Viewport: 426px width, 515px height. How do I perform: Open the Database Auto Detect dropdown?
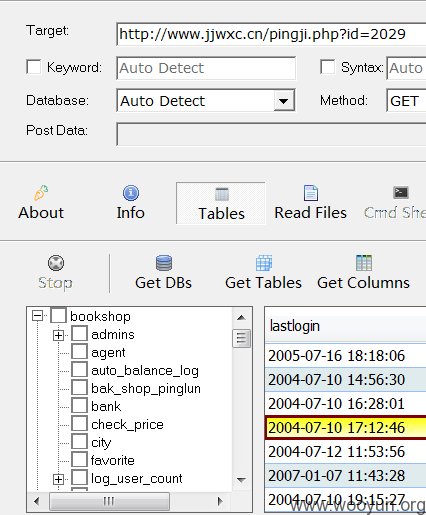pyautogui.click(x=284, y=100)
